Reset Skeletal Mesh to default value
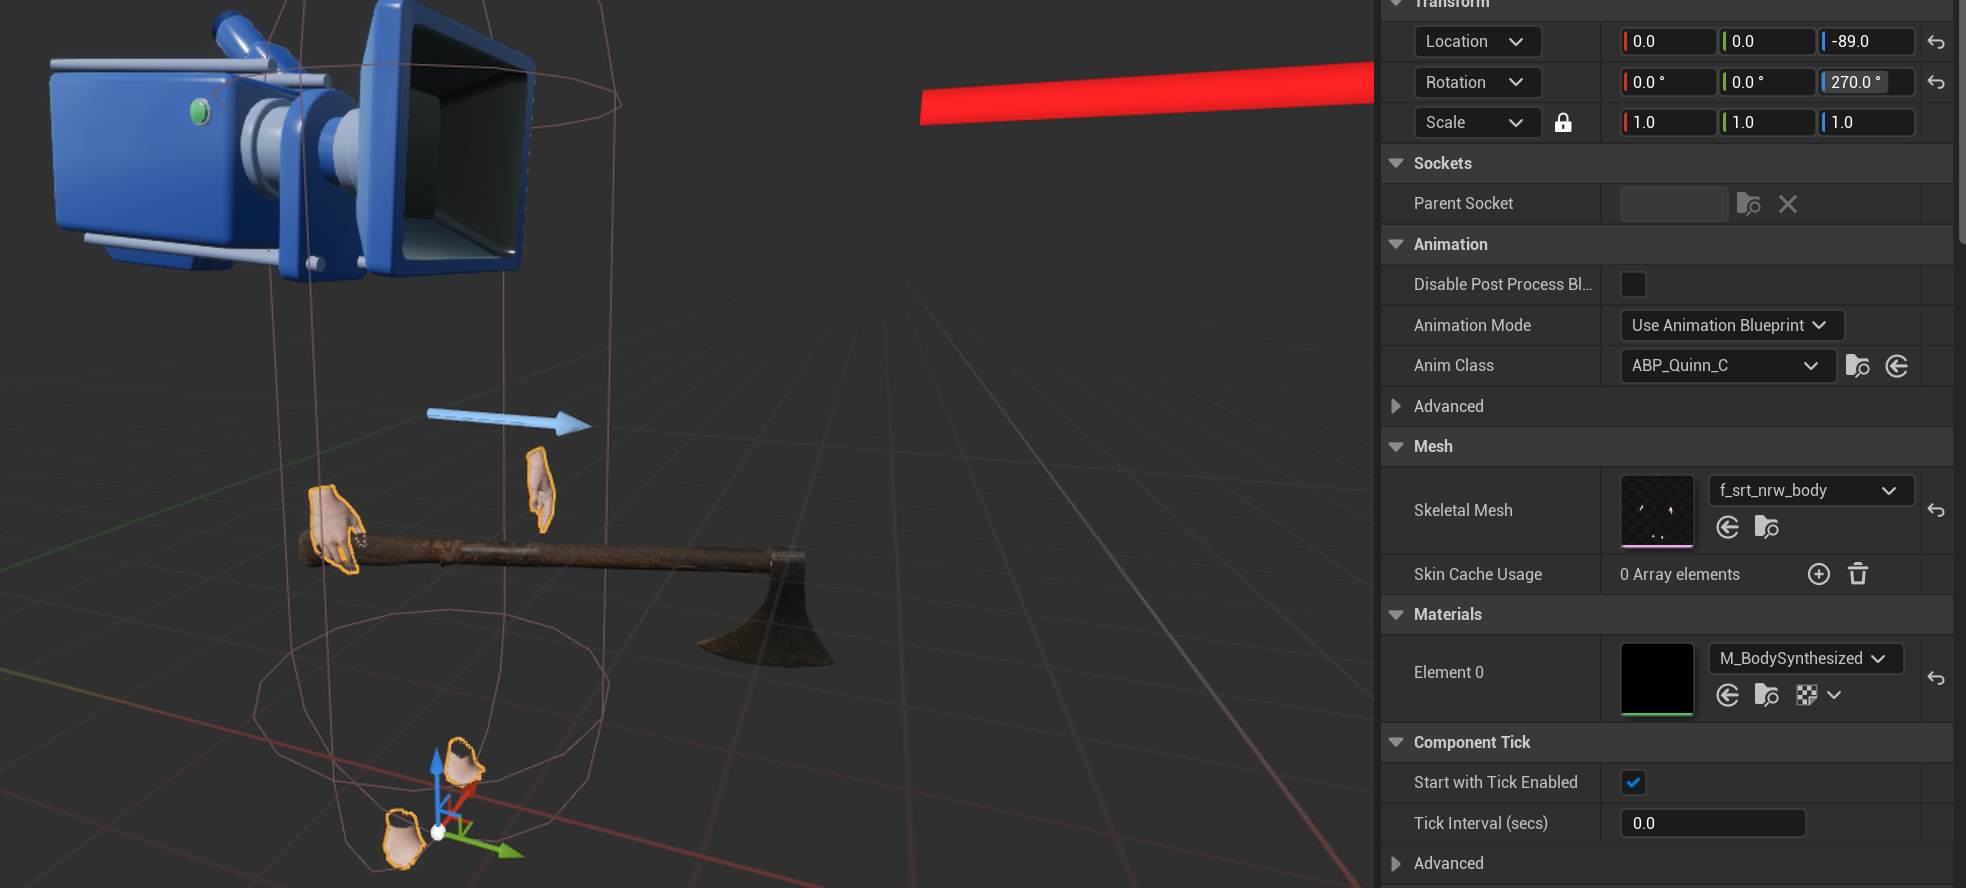 [x=1936, y=510]
